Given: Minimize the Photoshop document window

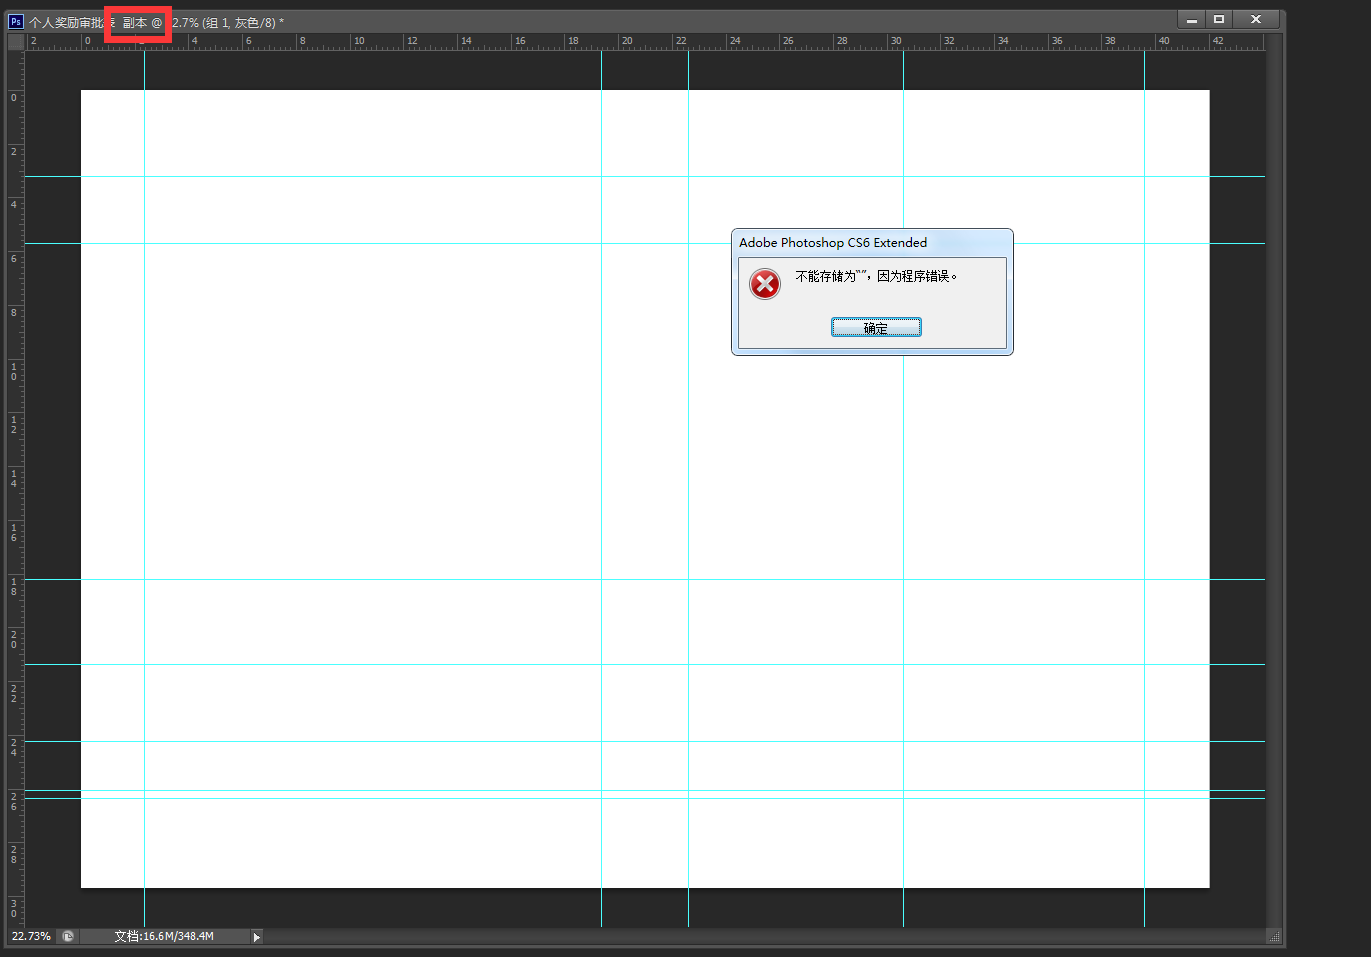Looking at the screenshot, I should coord(1191,20).
